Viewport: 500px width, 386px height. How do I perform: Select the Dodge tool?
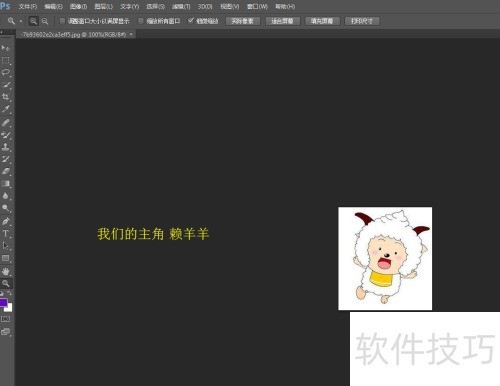(x=6, y=208)
